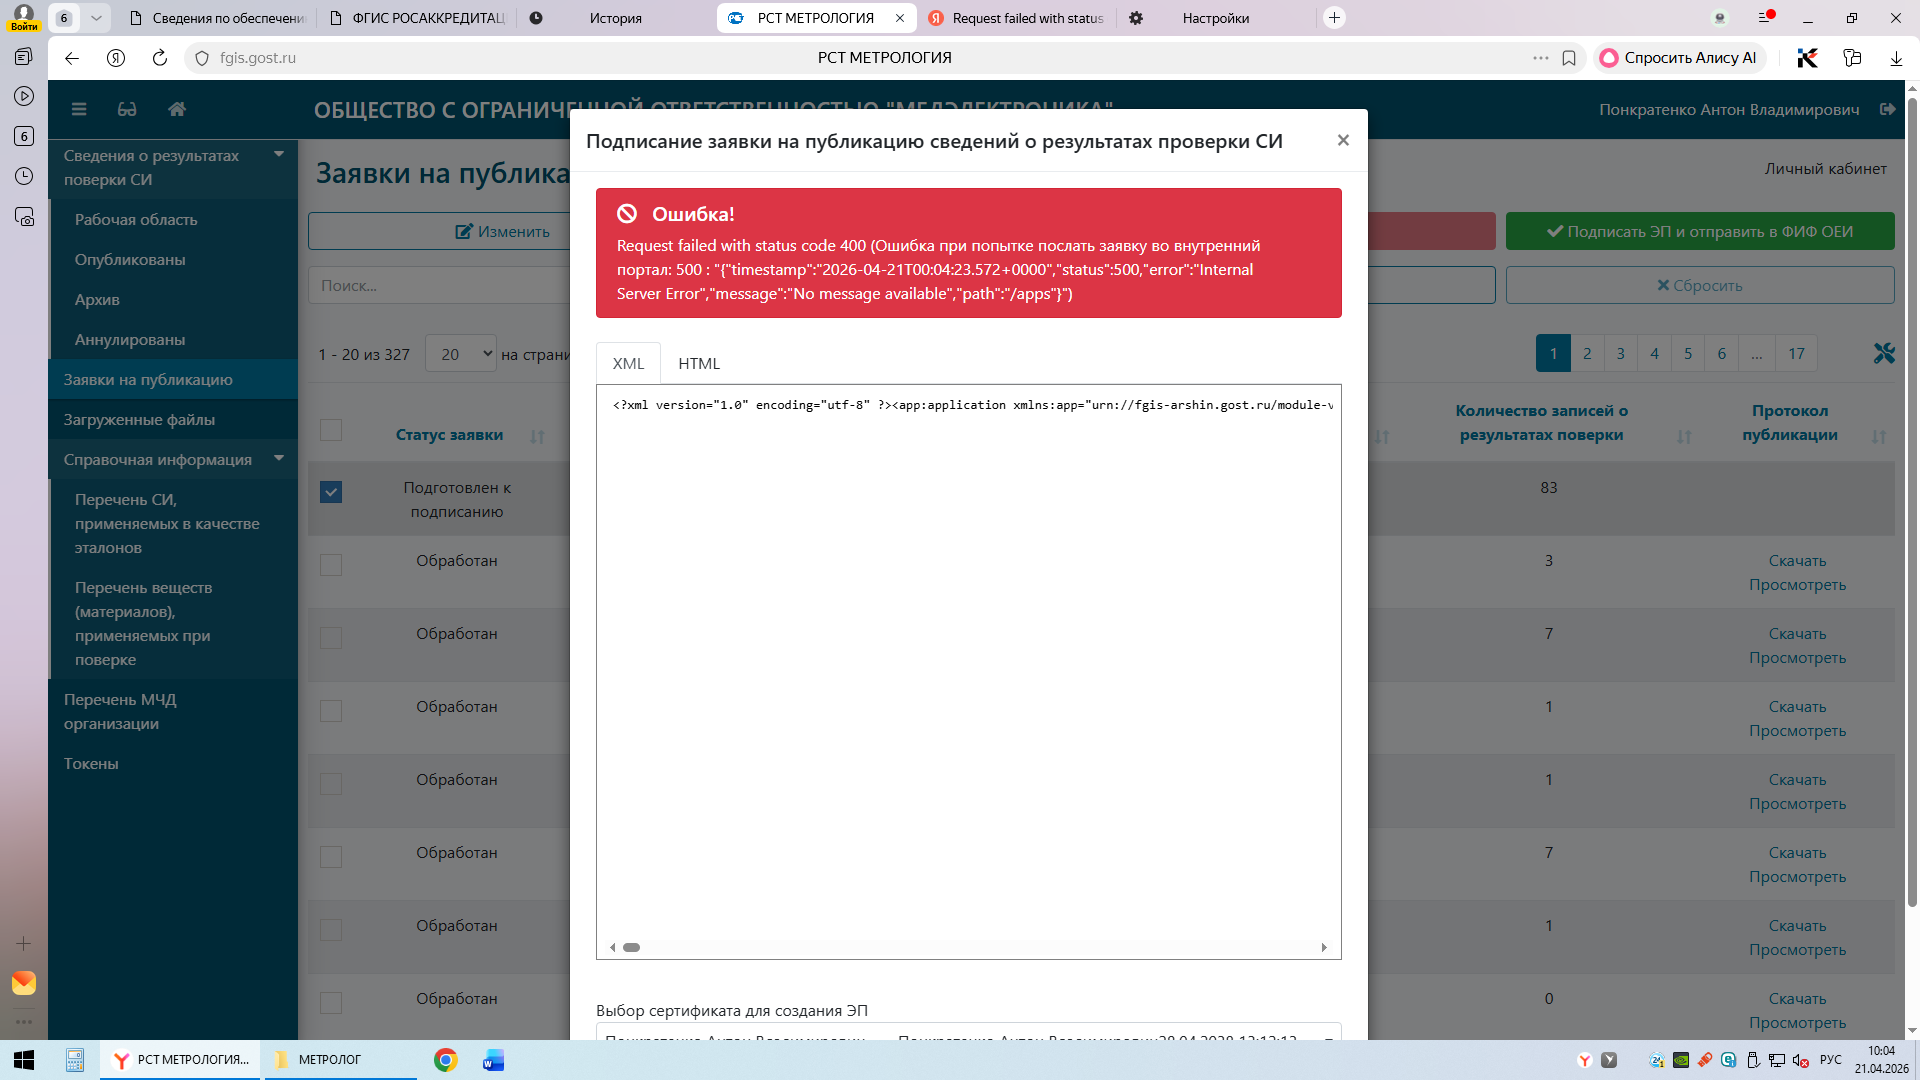Click the bookmark icon in address bar
Screen dimensions: 1920x1080
point(1569,58)
